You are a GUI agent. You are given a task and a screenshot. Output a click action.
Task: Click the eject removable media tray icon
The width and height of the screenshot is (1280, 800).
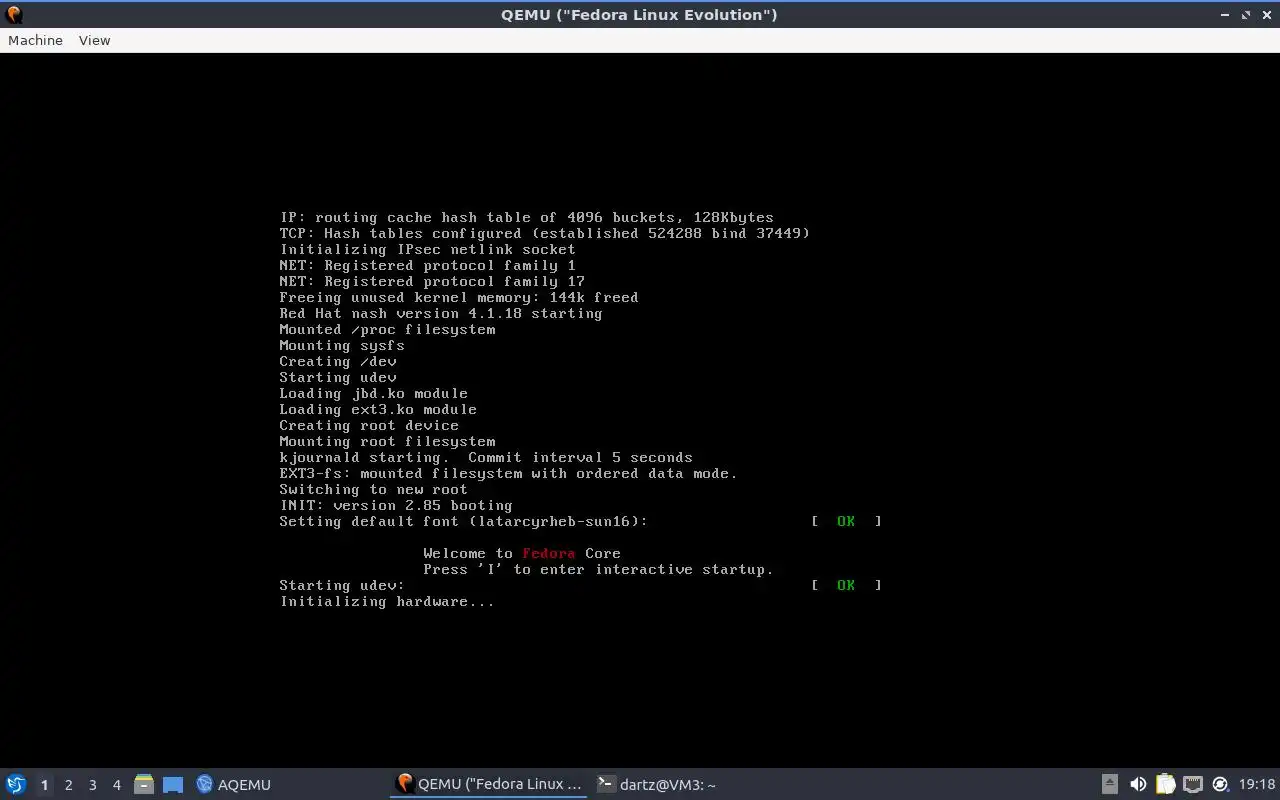point(1110,784)
